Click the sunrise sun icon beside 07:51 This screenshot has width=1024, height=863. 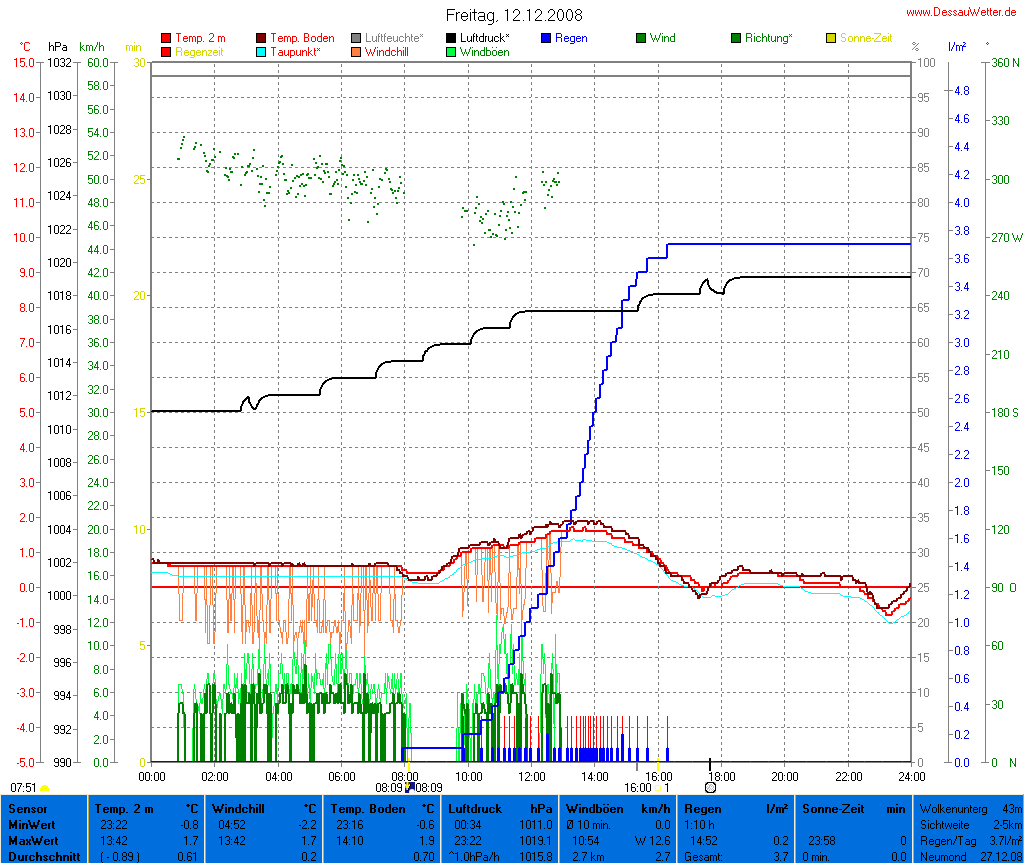pos(44,789)
